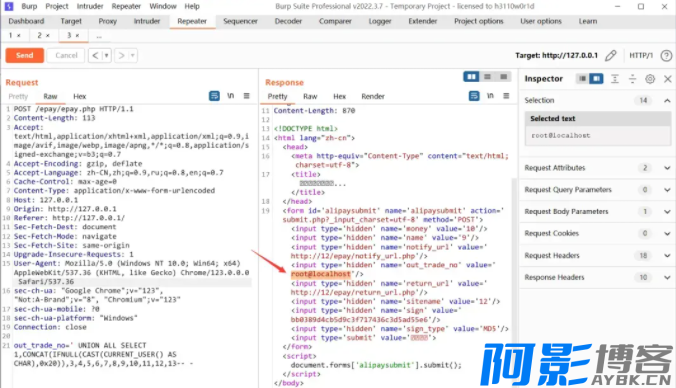The width and height of the screenshot is (676, 388).
Task: Select Response Raw view
Action: click(310, 96)
